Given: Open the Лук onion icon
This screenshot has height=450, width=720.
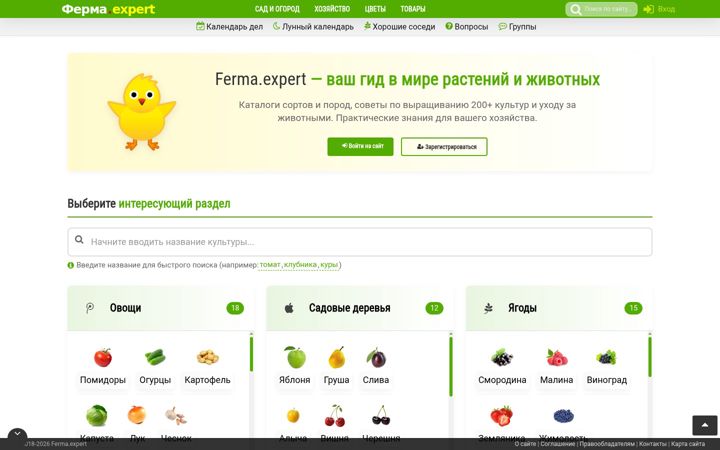Looking at the screenshot, I should (137, 415).
